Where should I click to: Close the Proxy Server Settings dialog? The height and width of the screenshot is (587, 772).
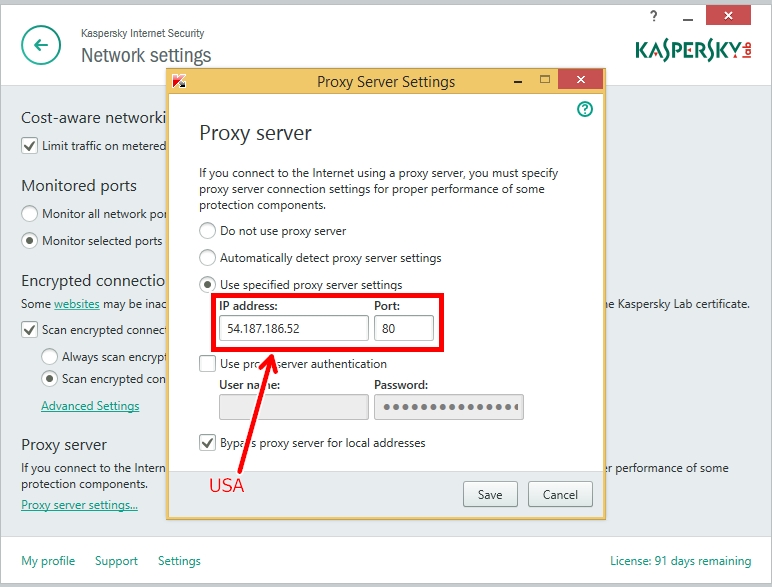(580, 79)
